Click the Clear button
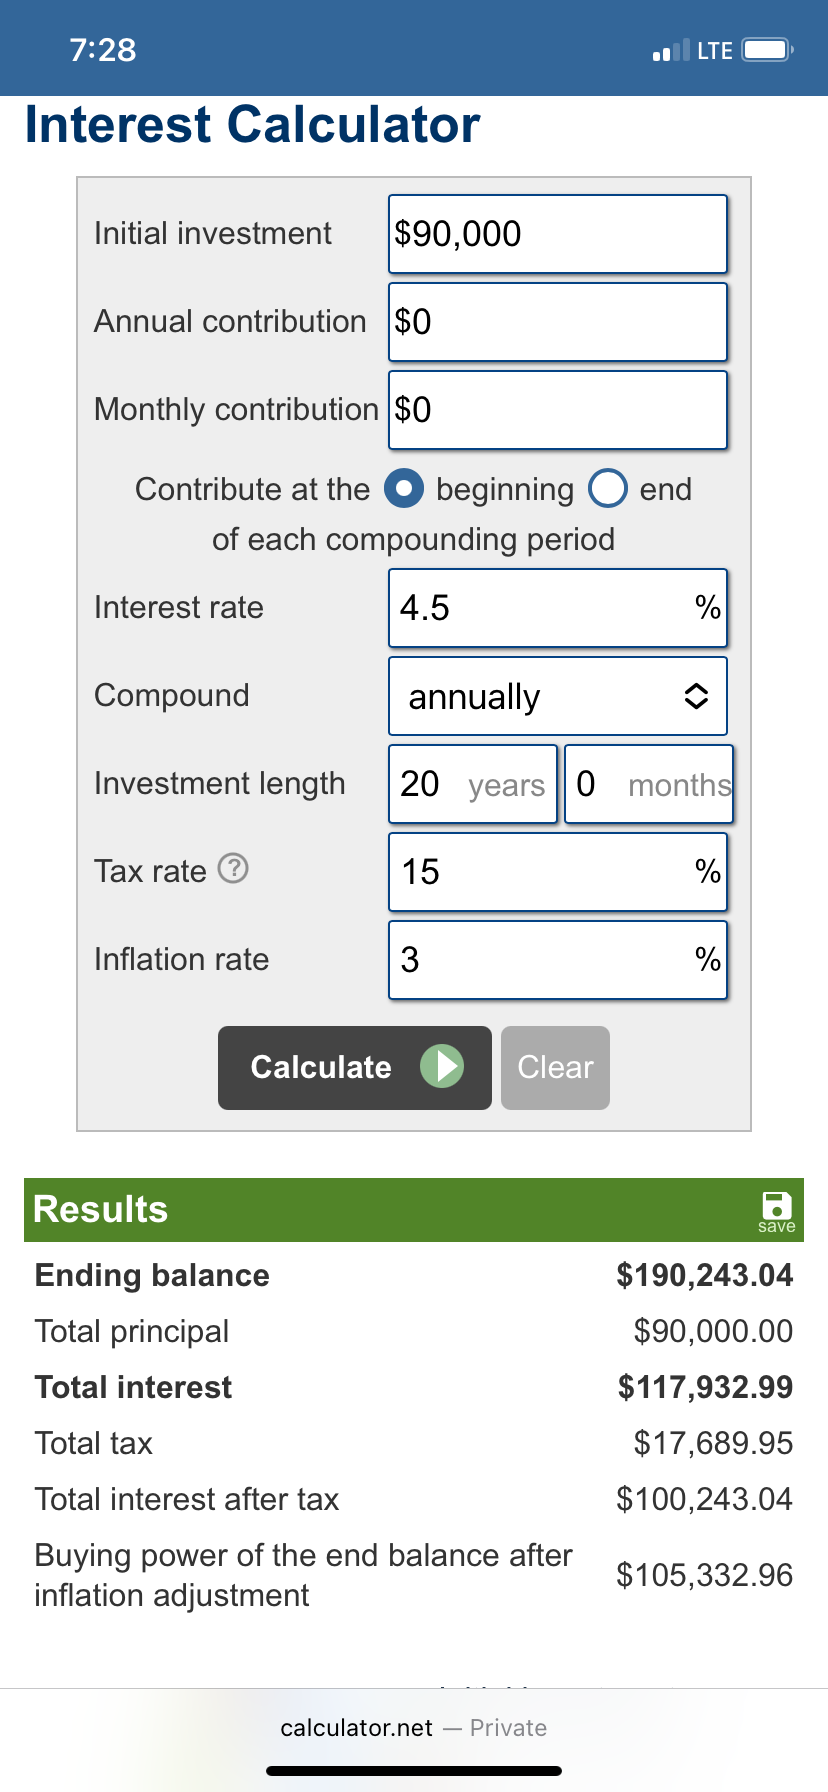 [555, 1067]
